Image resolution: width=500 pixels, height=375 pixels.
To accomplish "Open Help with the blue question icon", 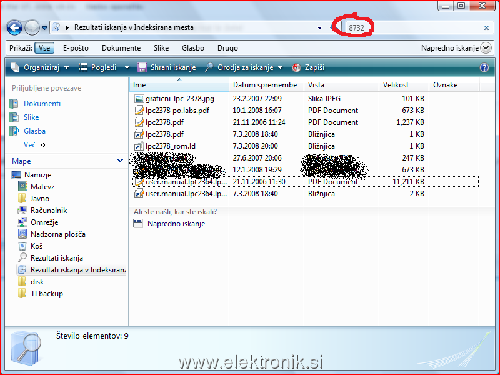I will point(484,68).
